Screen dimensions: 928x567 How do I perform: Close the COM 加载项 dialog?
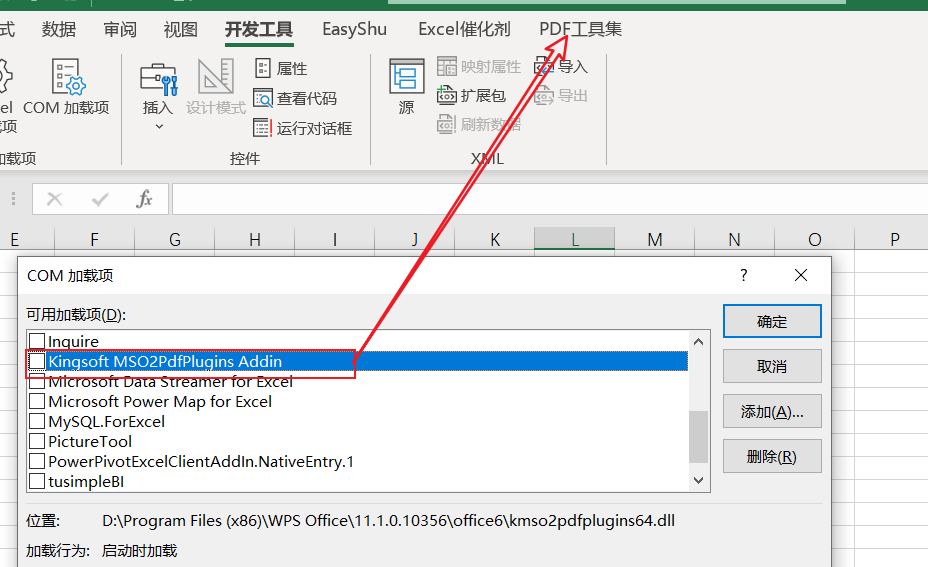click(801, 275)
